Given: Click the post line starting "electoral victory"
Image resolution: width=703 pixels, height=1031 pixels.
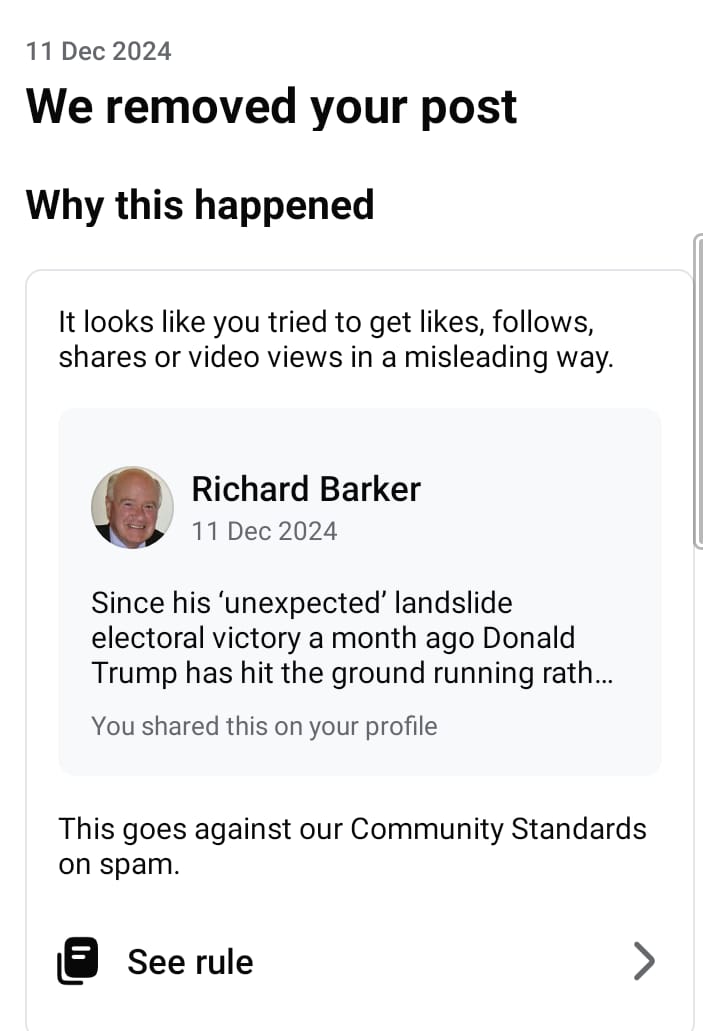Looking at the screenshot, I should (332, 638).
